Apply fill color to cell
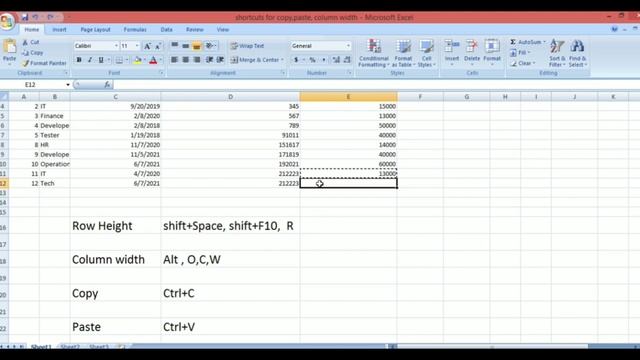 pyautogui.click(x=138, y=60)
